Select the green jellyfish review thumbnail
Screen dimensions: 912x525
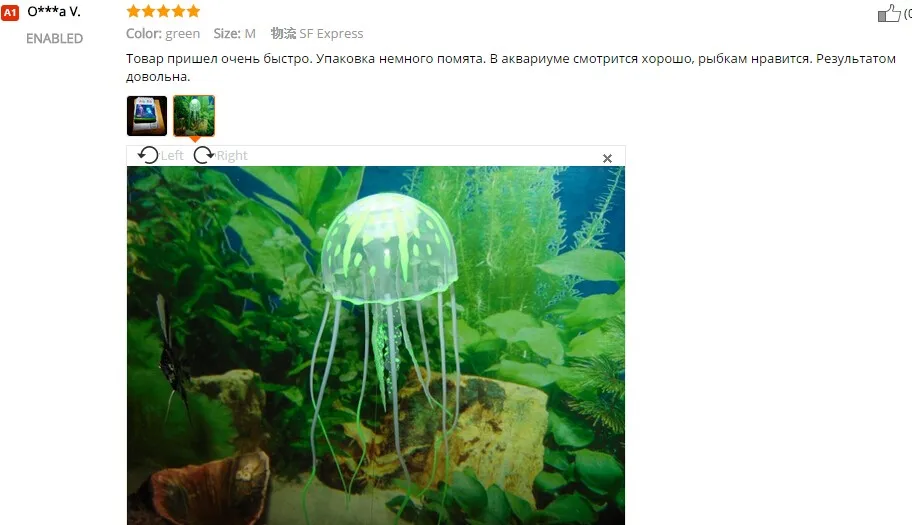[x=194, y=116]
